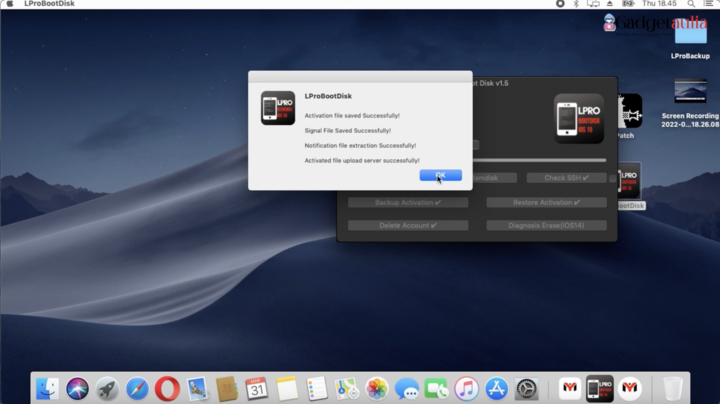The width and height of the screenshot is (720, 404).
Task: Select the LProBackup folder on desktop
Action: 690,39
